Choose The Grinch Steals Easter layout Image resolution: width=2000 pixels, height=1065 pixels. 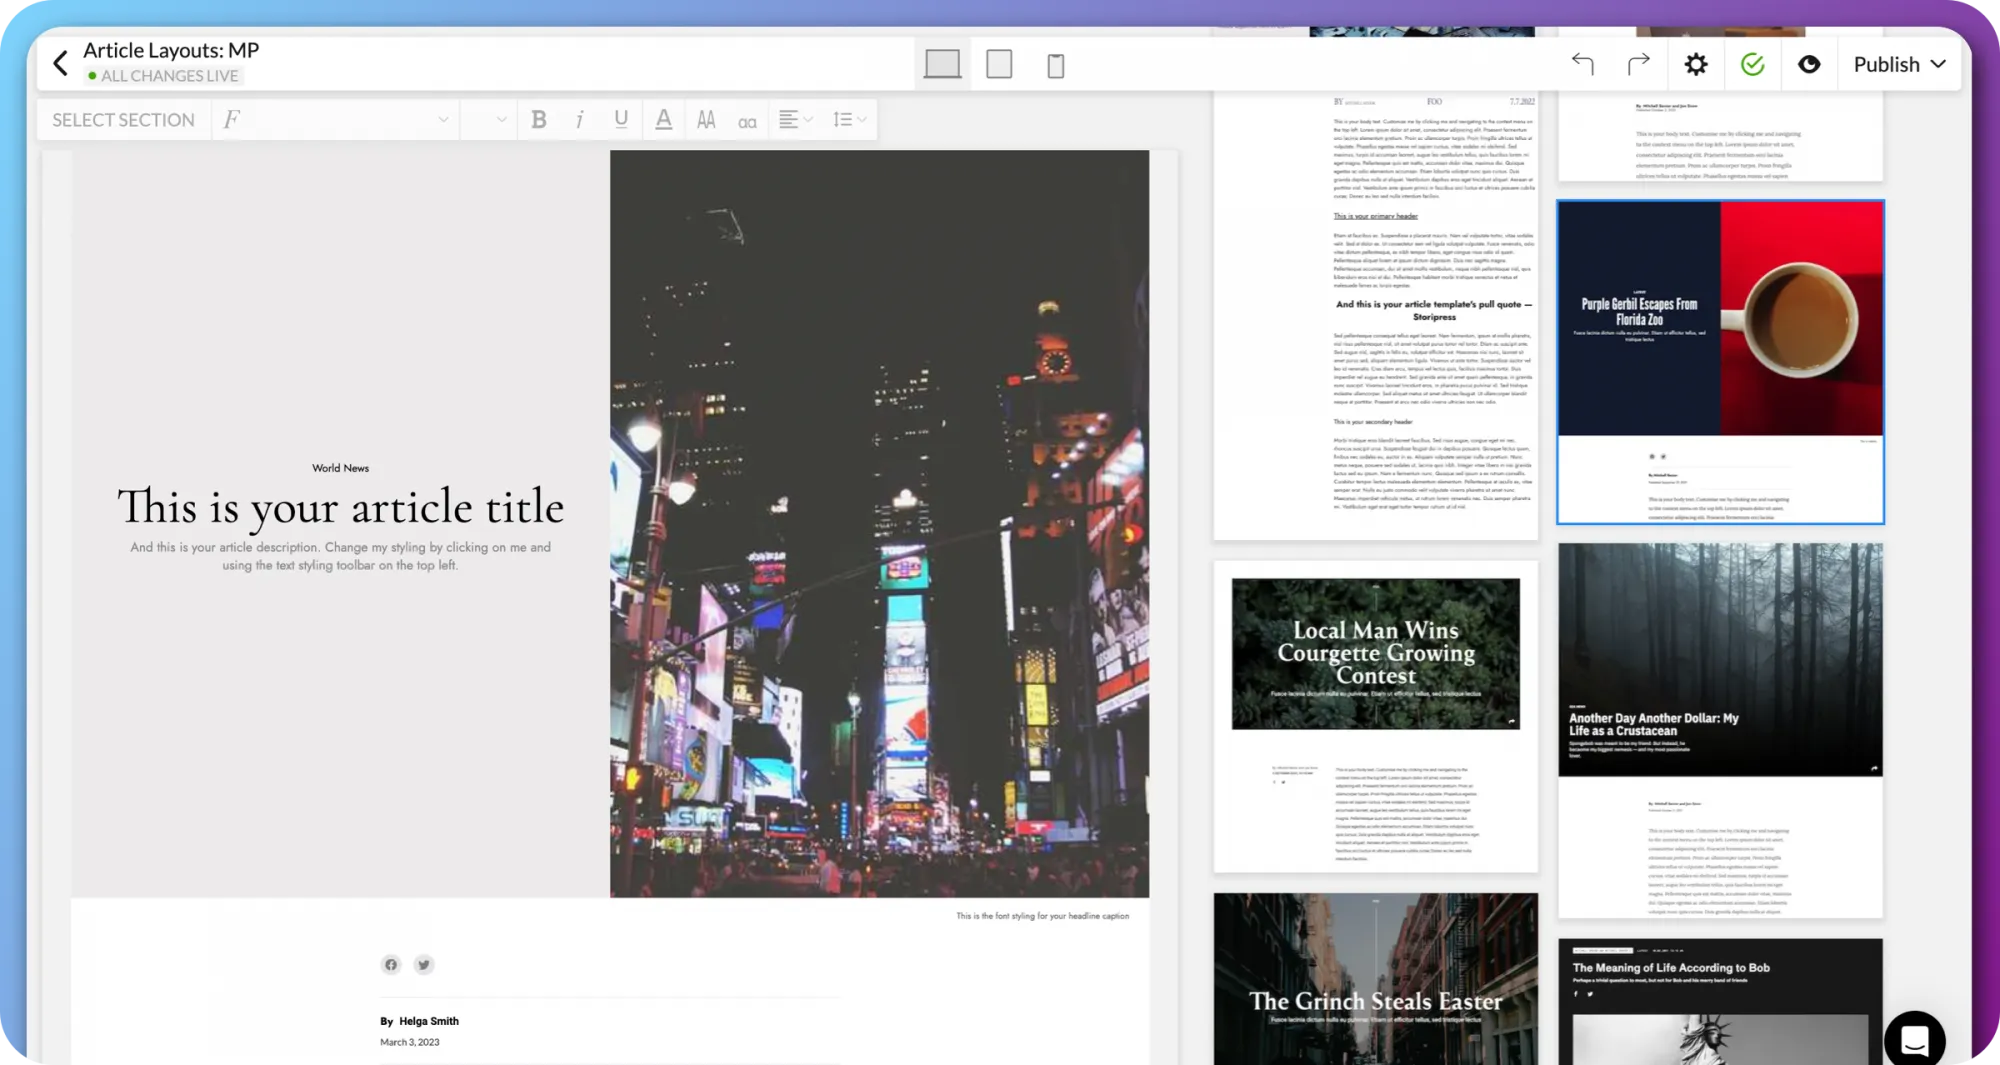coord(1376,978)
